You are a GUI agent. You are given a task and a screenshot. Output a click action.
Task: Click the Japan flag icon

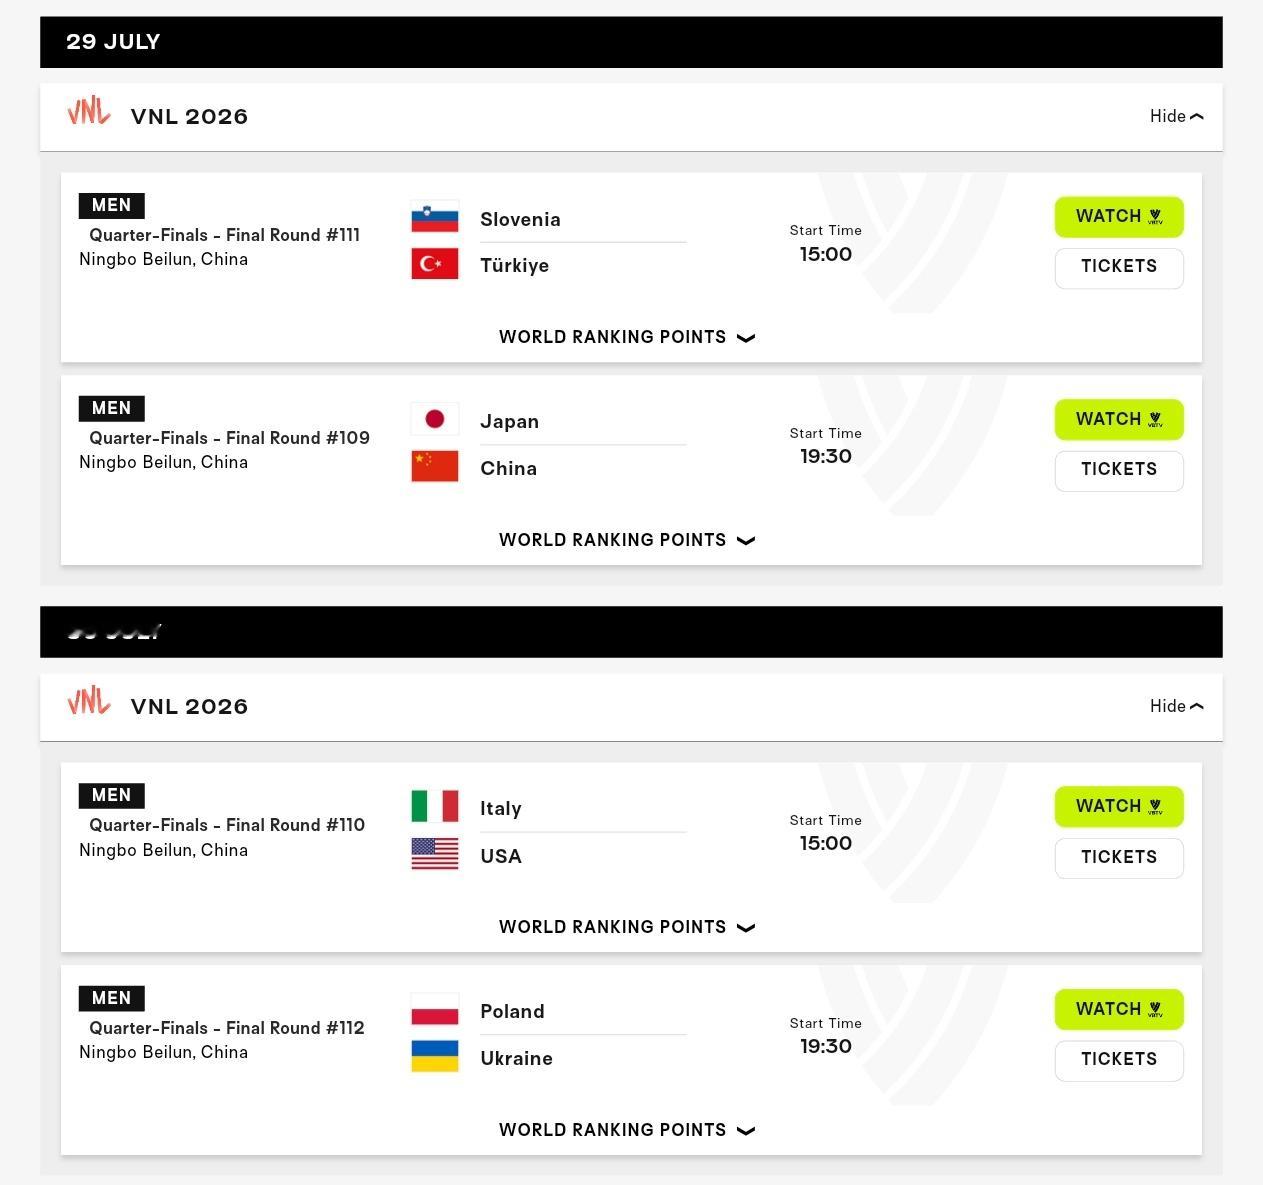(x=435, y=419)
